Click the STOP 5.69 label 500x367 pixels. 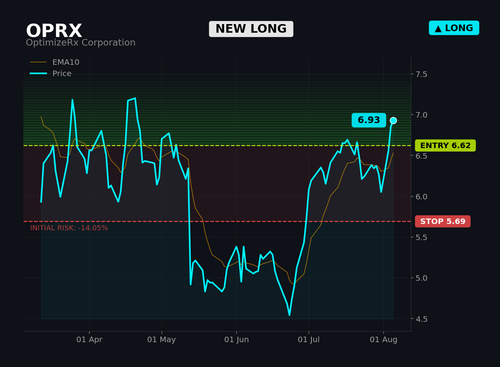click(x=443, y=221)
